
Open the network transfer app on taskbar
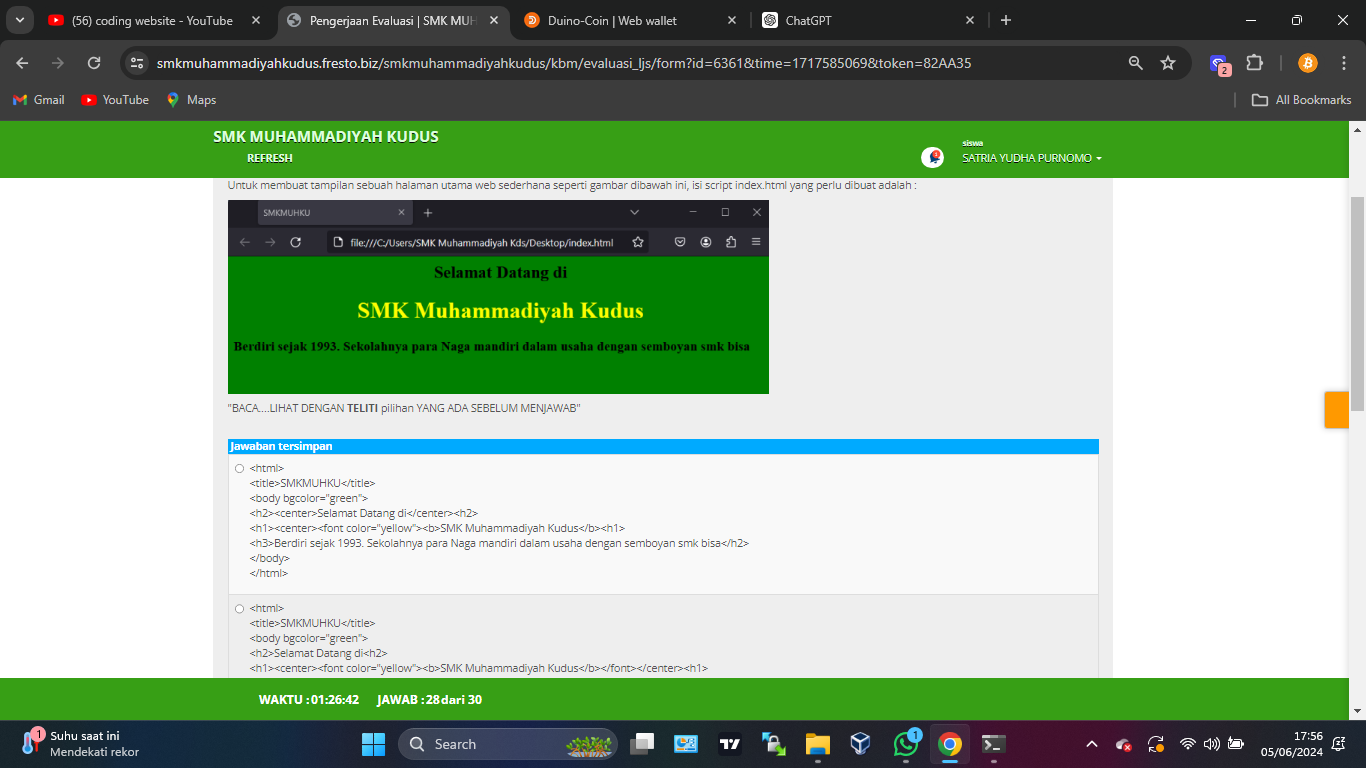pyautogui.click(x=773, y=744)
